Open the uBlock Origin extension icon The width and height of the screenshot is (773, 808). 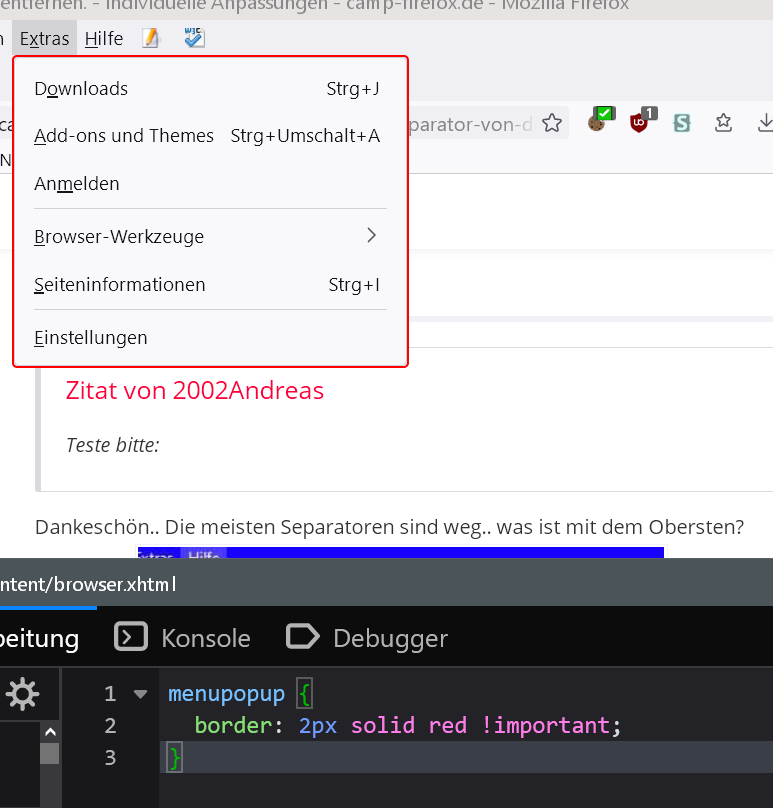[643, 120]
